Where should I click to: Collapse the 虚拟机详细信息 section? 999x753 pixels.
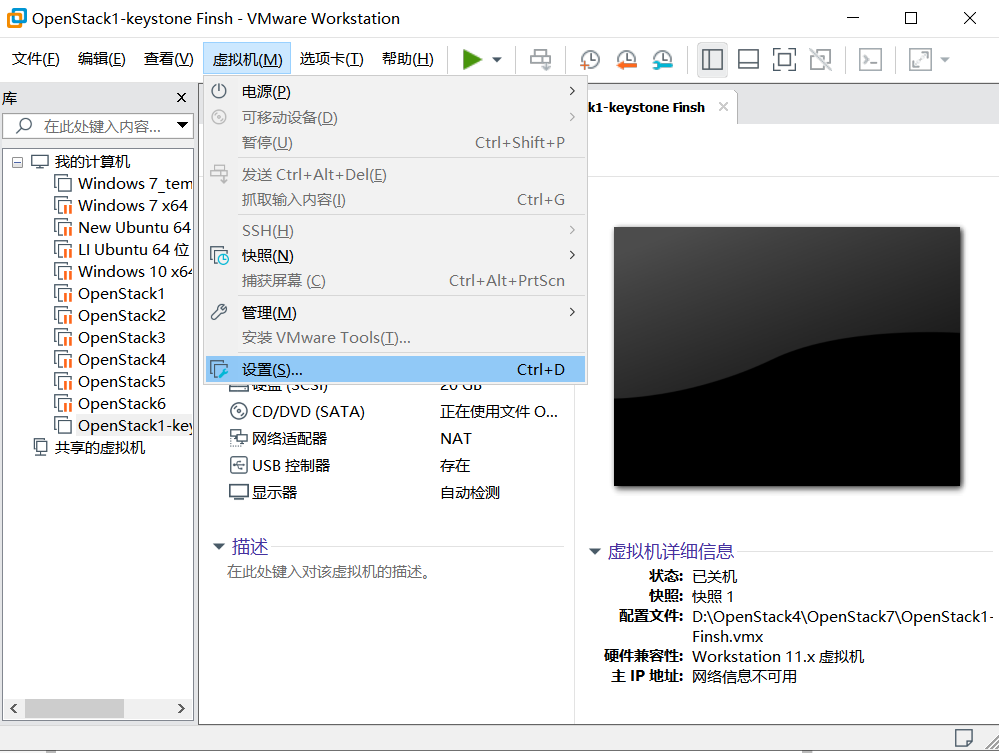[x=595, y=551]
